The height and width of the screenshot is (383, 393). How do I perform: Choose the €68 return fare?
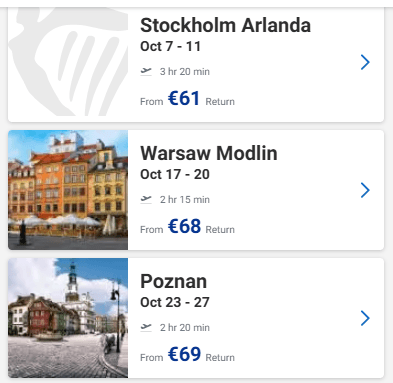184,226
